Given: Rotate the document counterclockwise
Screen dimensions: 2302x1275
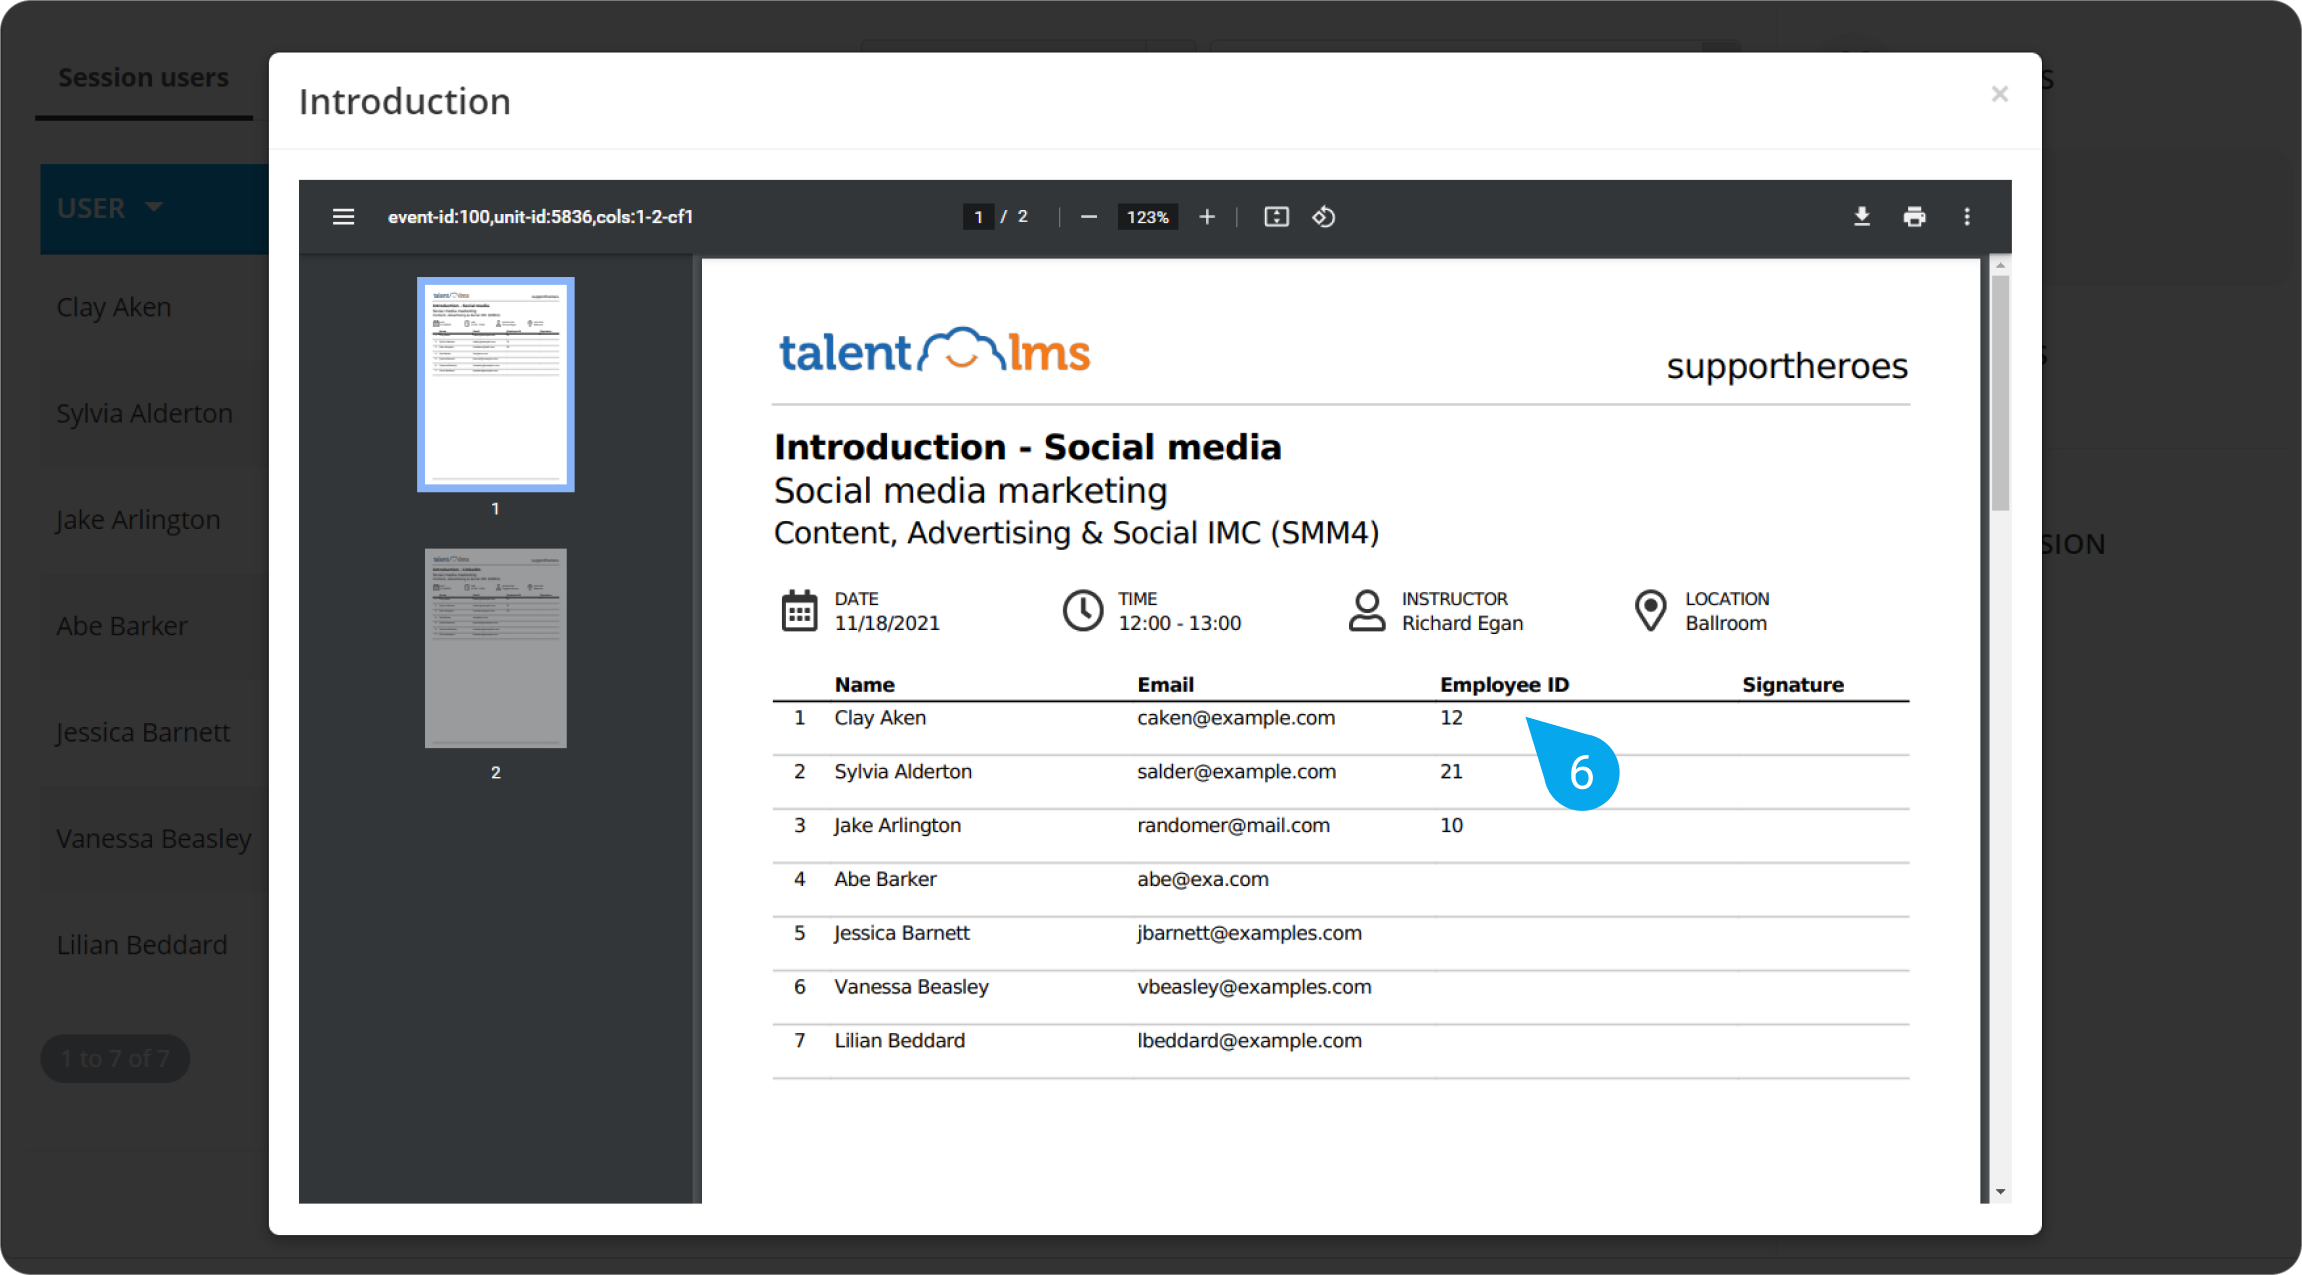Looking at the screenshot, I should pos(1324,217).
